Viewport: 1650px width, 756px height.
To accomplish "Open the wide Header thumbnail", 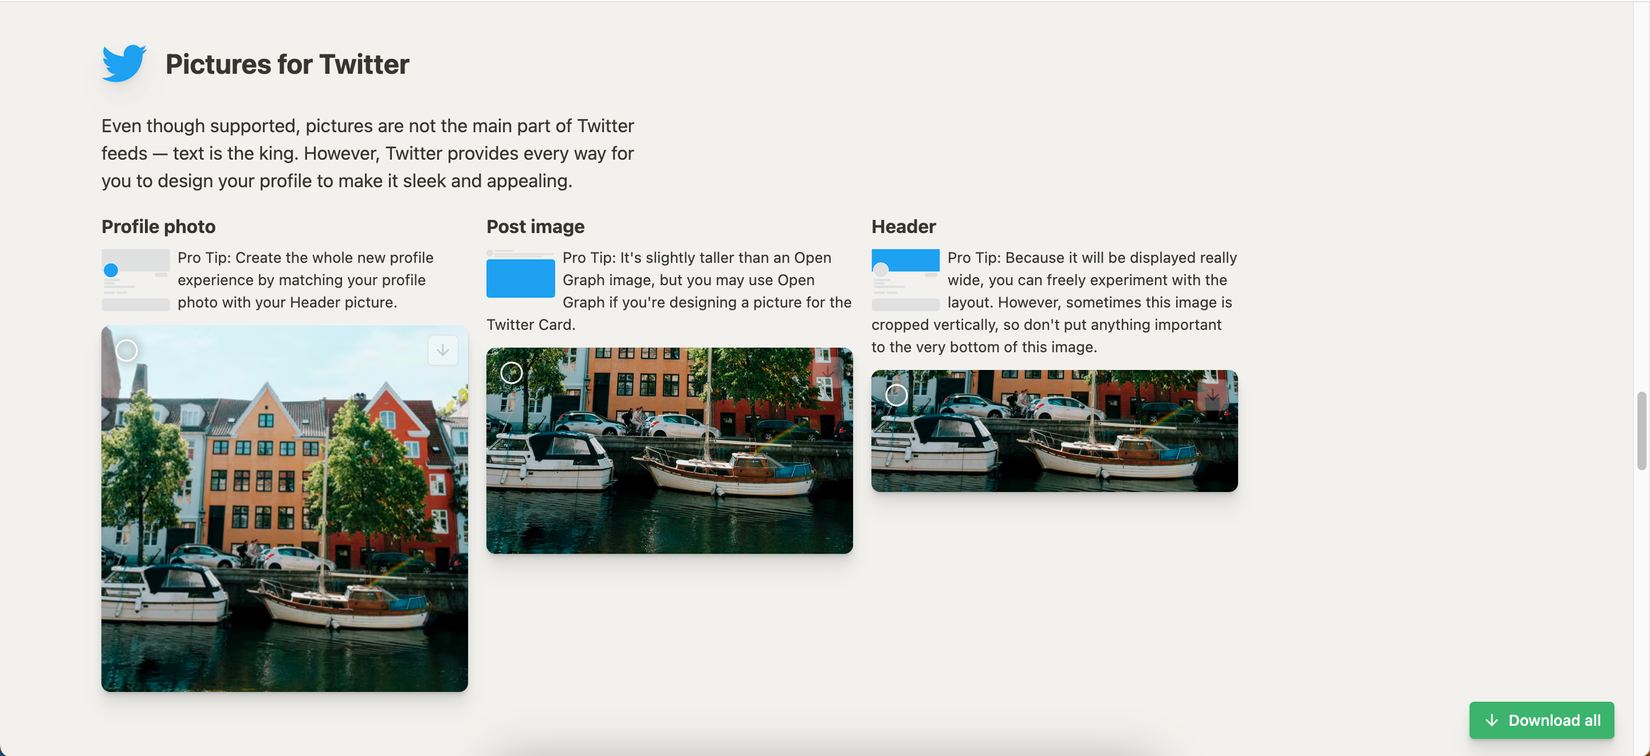I will coord(1054,431).
